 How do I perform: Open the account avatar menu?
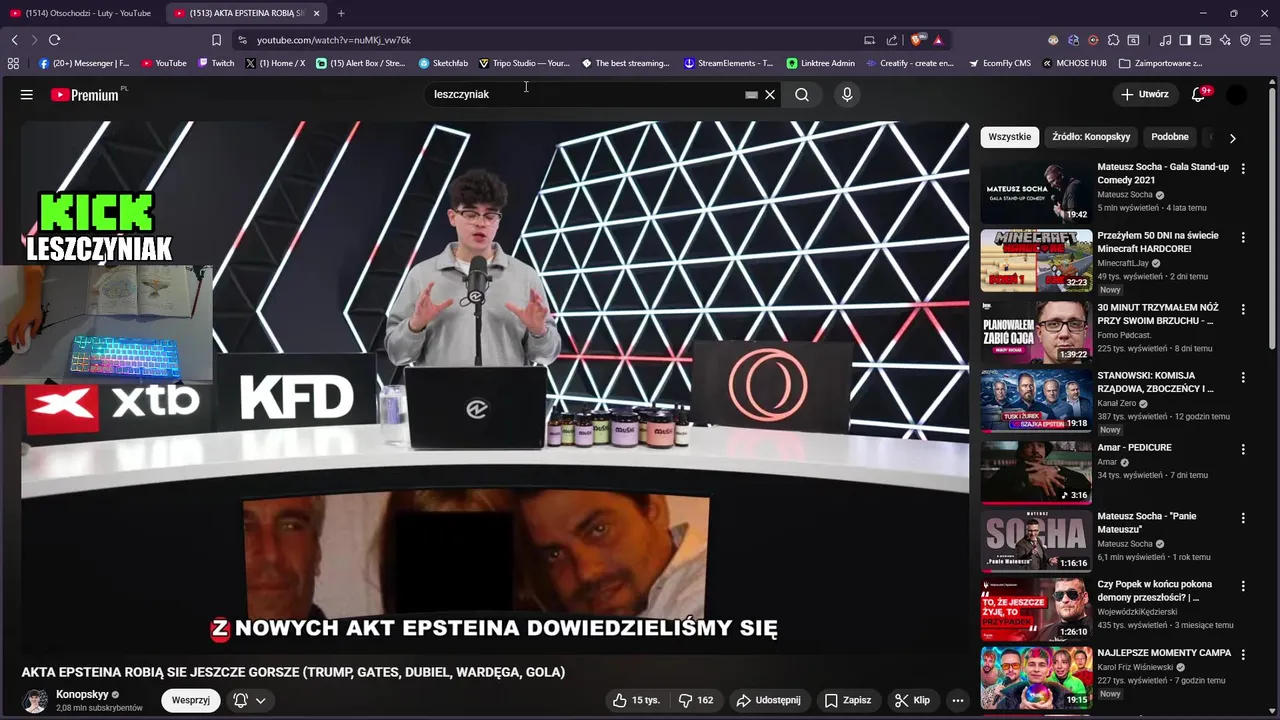(1237, 94)
